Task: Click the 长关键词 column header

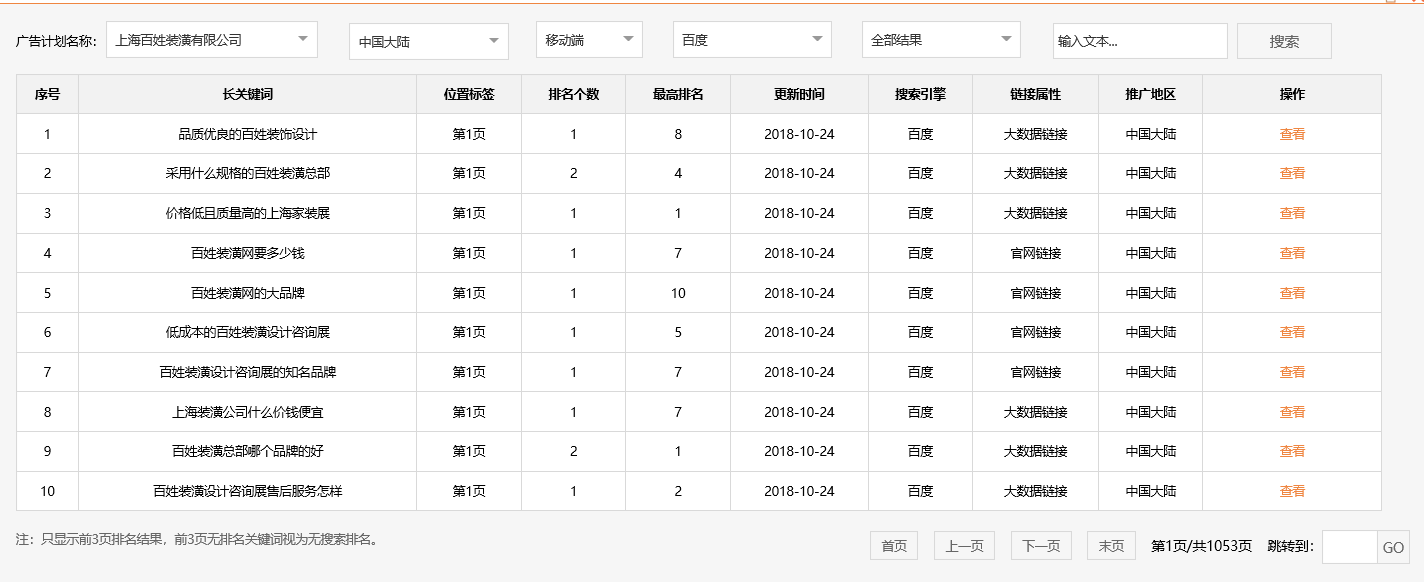Action: pos(245,93)
